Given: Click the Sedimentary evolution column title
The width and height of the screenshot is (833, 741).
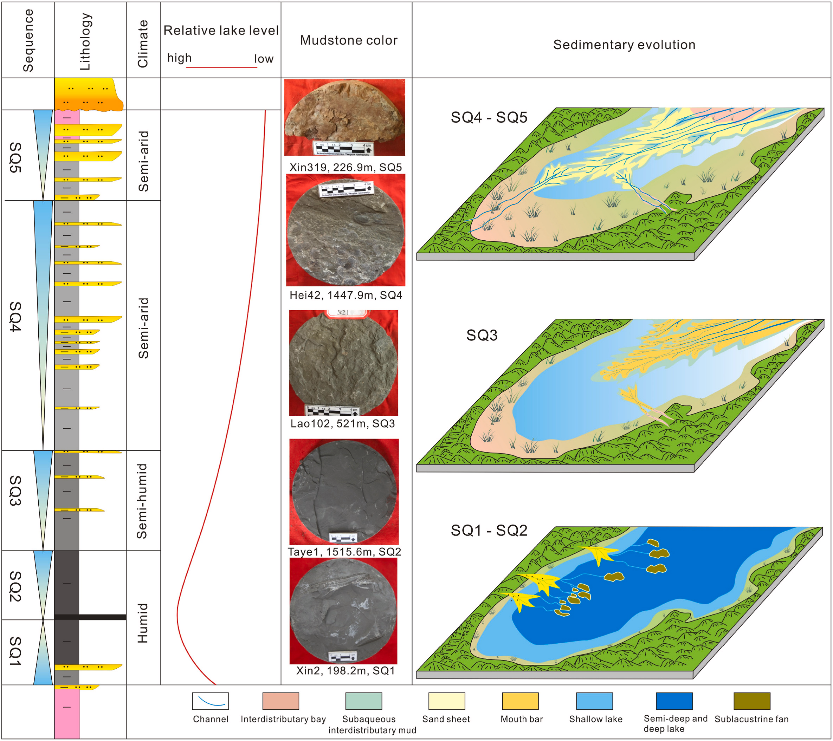Looking at the screenshot, I should coord(624,45).
